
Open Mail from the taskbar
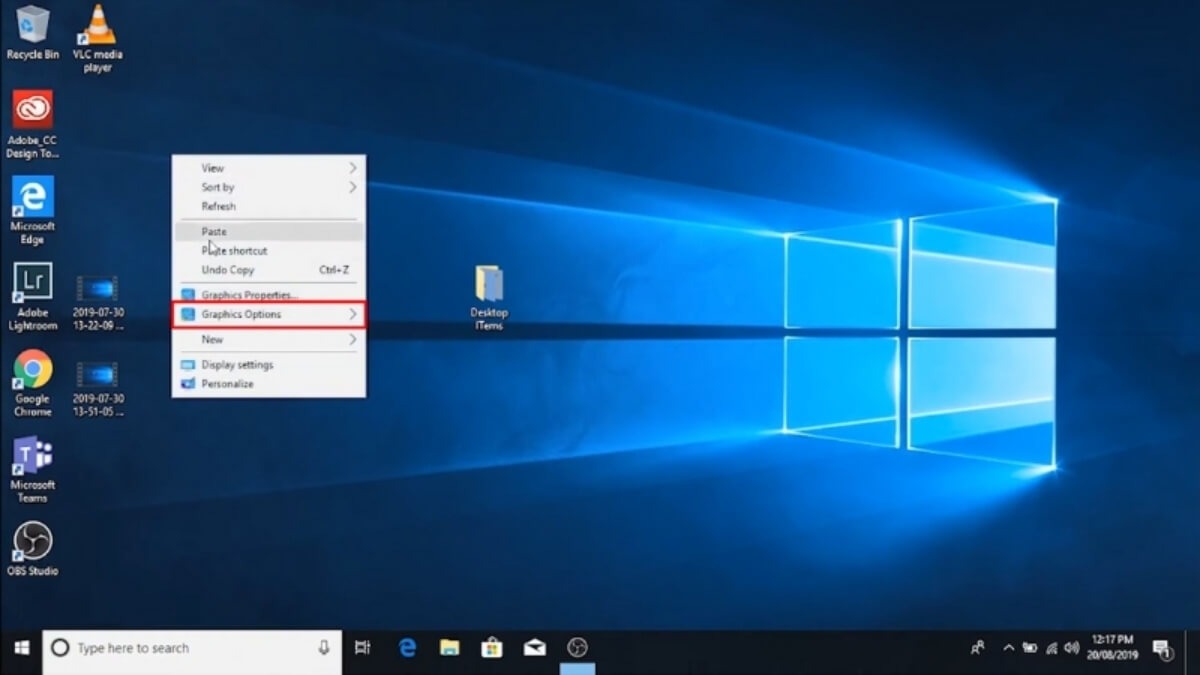(x=535, y=648)
